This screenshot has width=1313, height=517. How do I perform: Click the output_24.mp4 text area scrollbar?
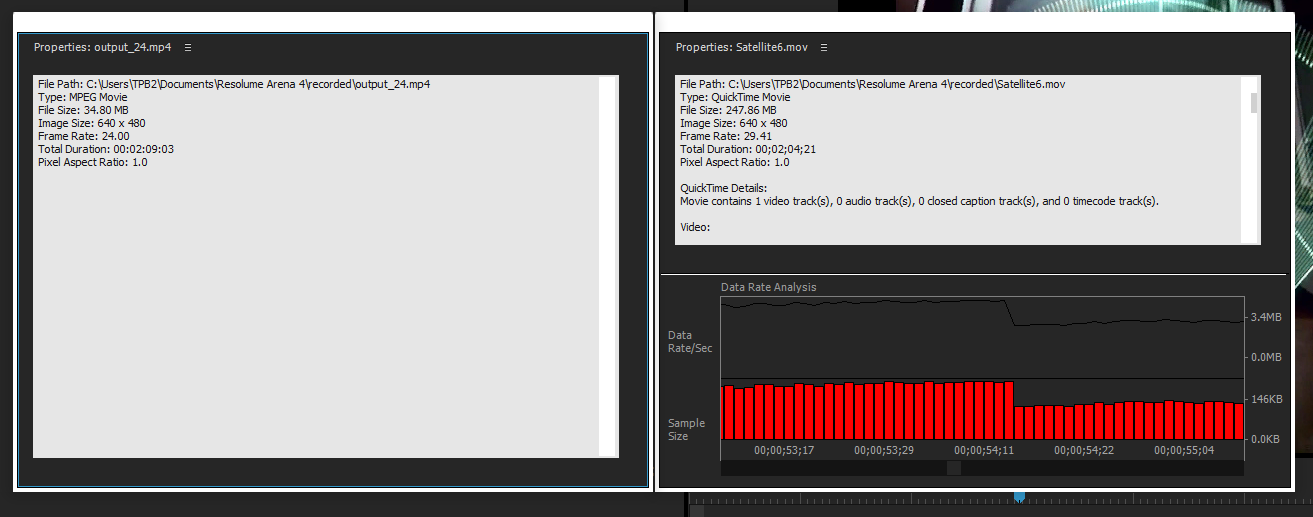[605, 266]
